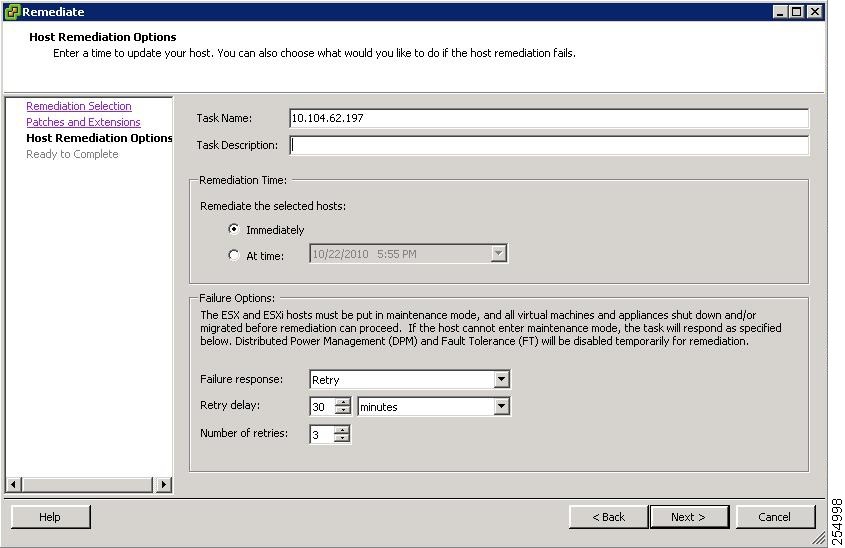Screen dimensions: 845x548
Task: Click the window resize grip corner
Action: [819, 538]
